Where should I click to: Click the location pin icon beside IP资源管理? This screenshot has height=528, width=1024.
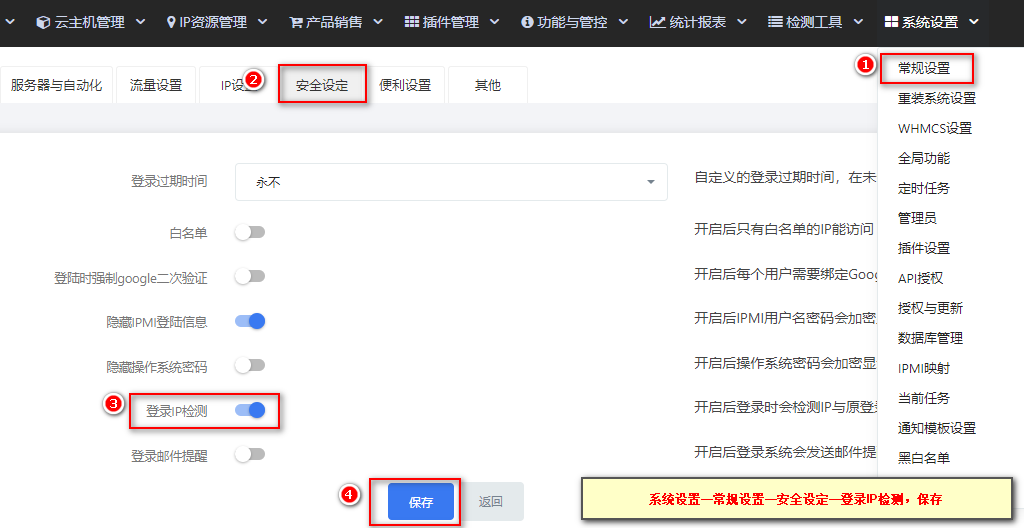point(171,22)
